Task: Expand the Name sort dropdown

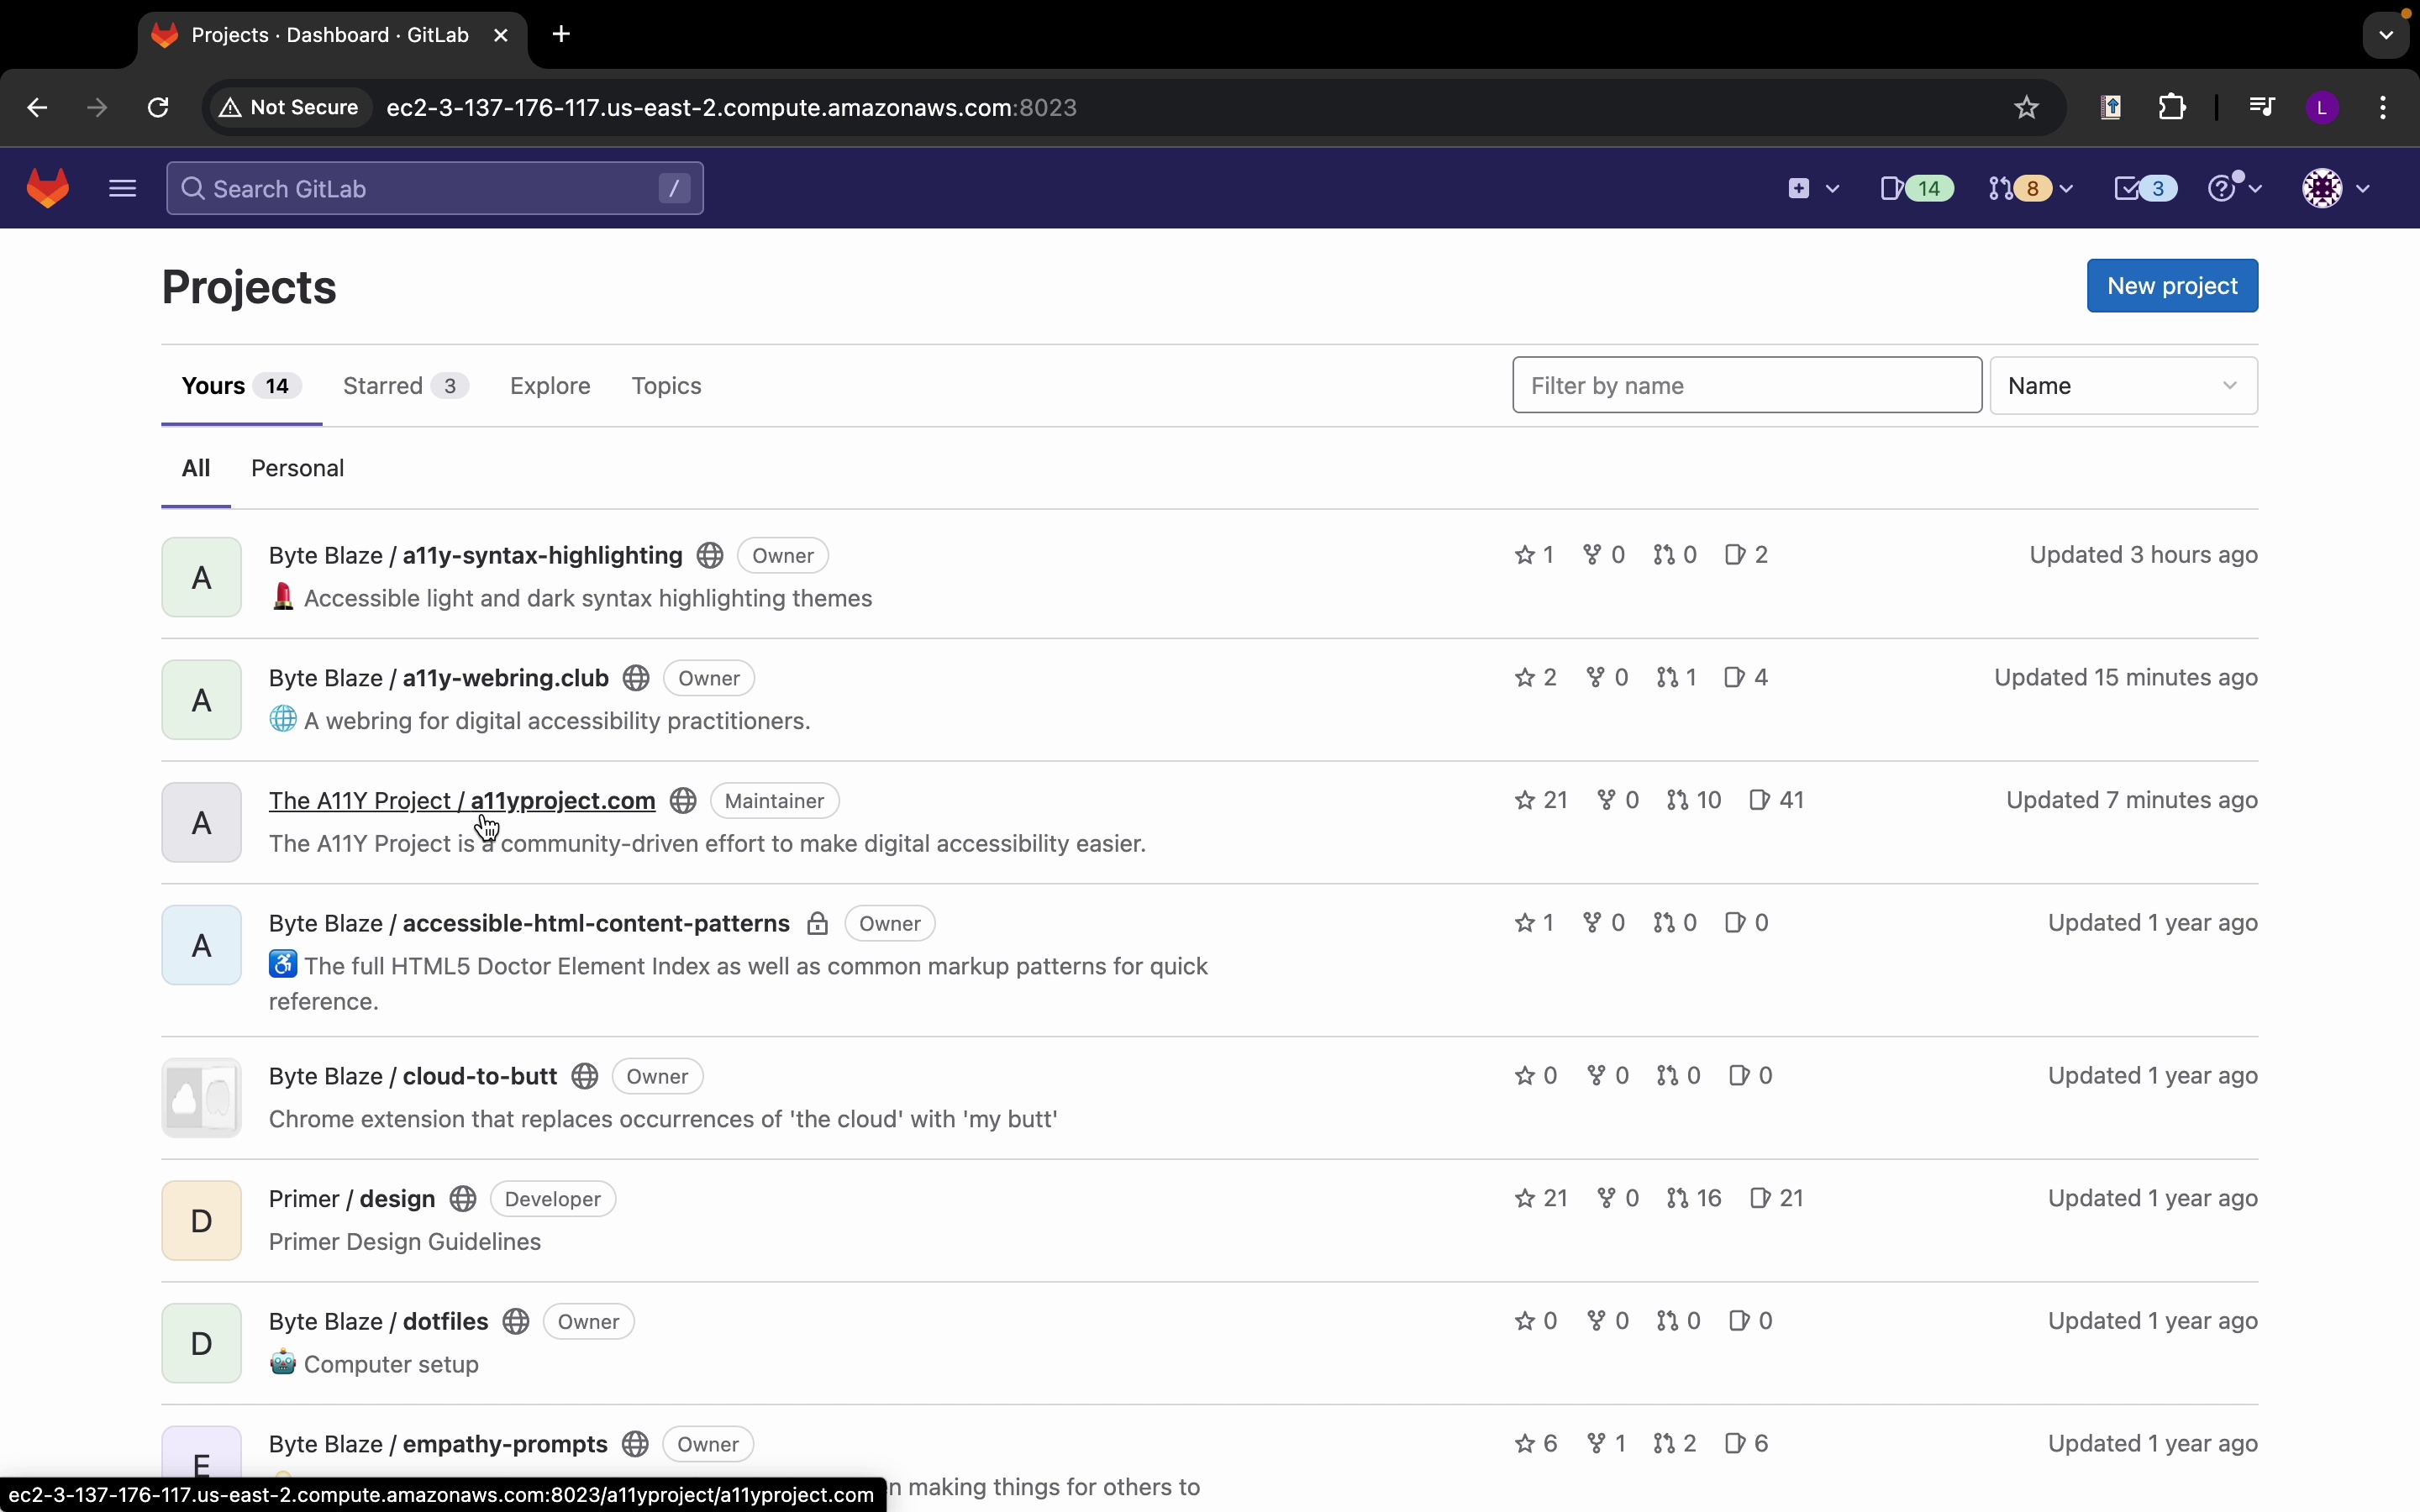Action: [2123, 386]
